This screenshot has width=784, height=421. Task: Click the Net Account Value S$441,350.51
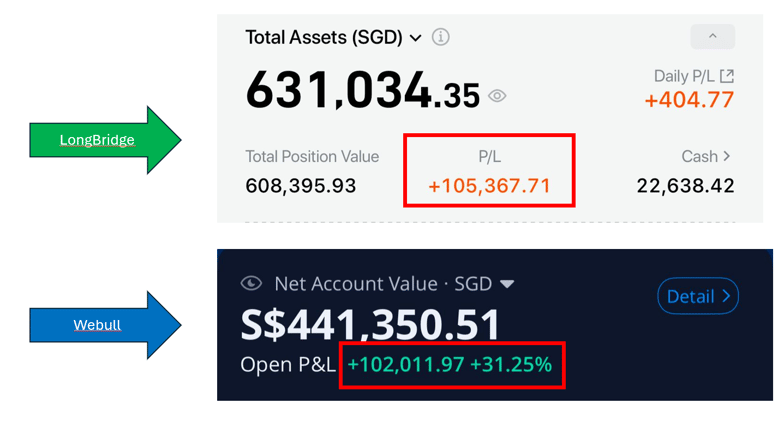coord(370,325)
